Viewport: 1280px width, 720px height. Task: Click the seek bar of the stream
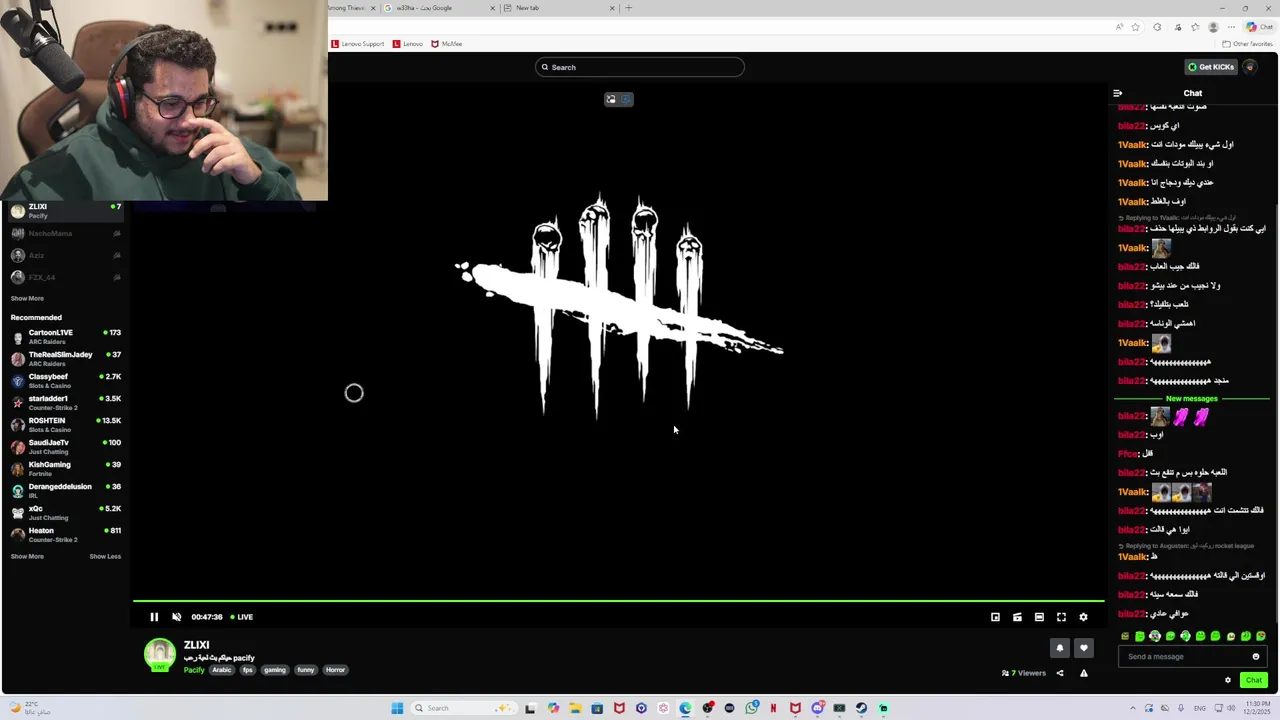pyautogui.click(x=618, y=601)
